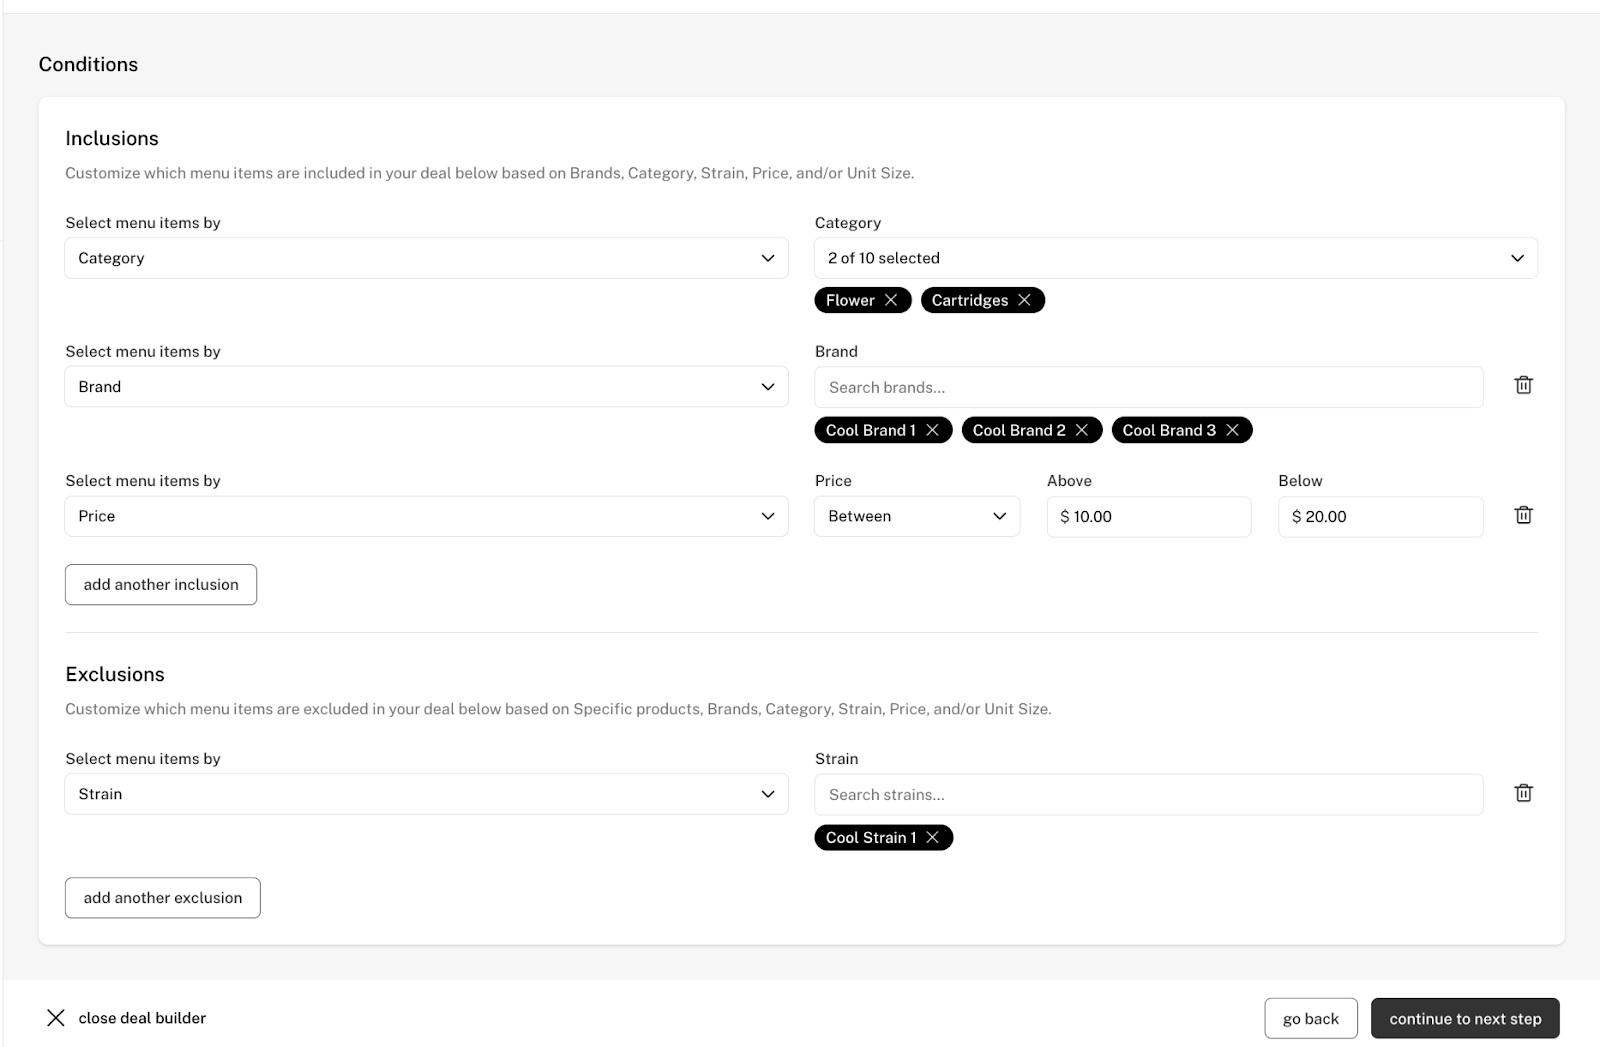
Task: Remove the Flower category tag
Action: coord(891,300)
